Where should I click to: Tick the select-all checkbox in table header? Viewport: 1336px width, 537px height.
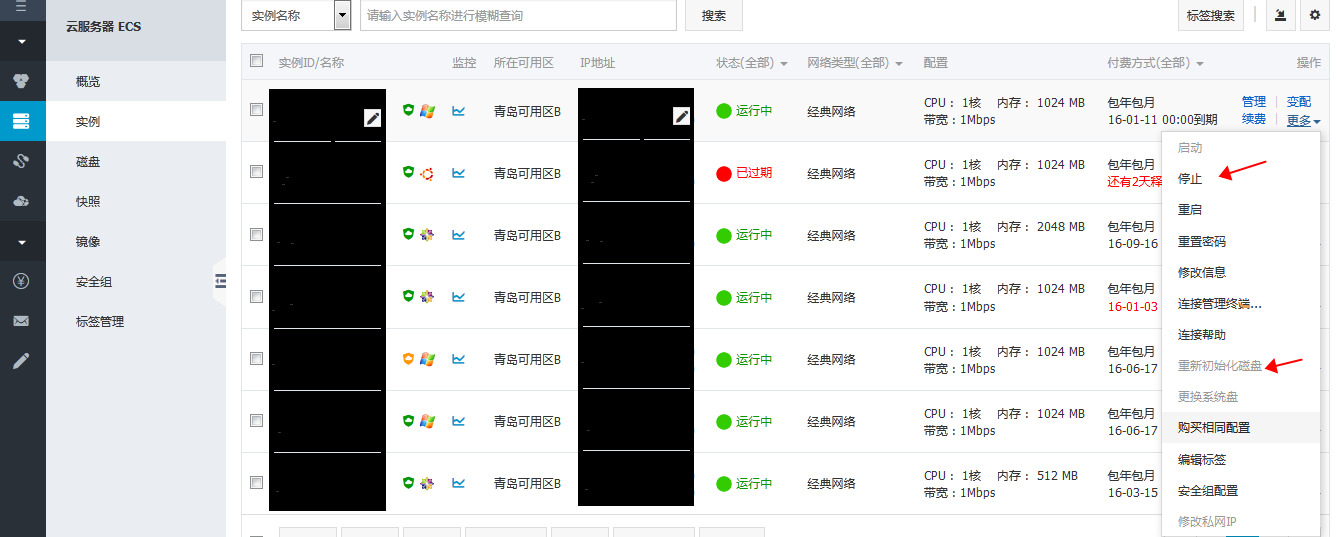pos(256,61)
